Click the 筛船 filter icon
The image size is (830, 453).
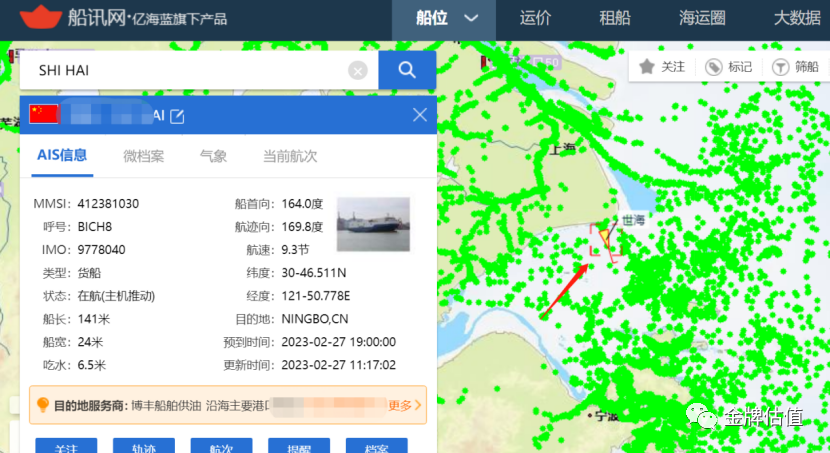[780, 67]
